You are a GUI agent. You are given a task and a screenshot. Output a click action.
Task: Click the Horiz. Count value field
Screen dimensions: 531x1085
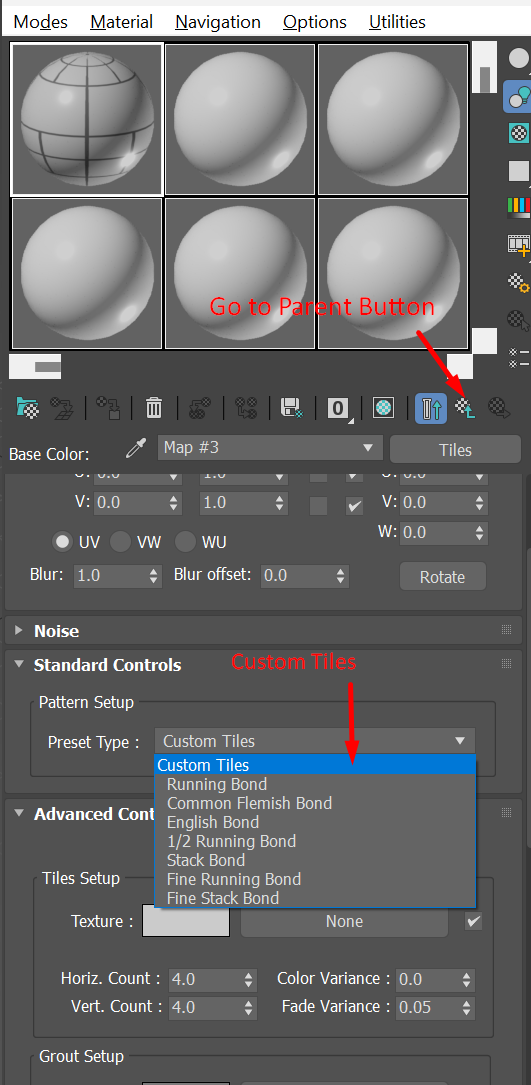206,979
